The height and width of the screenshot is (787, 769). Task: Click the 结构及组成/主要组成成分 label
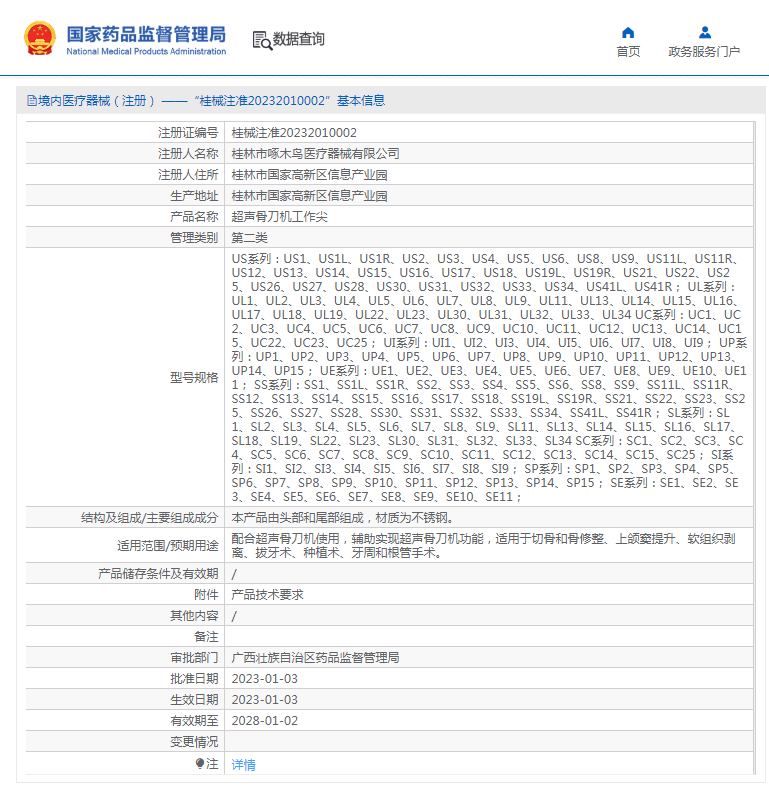click(150, 518)
